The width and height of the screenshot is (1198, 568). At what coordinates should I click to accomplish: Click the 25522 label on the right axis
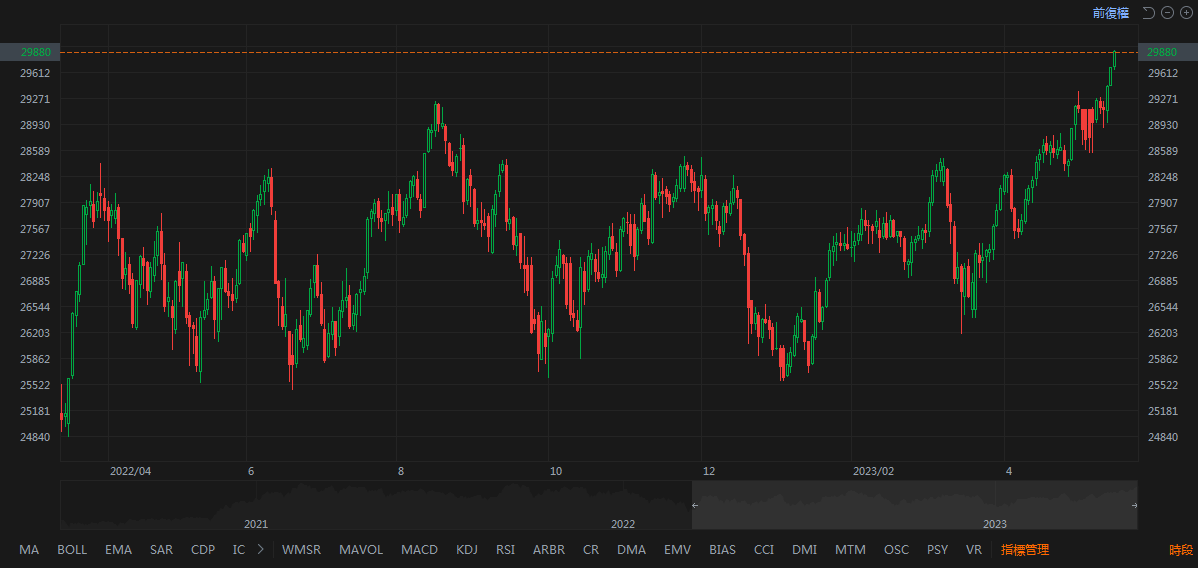(1163, 385)
